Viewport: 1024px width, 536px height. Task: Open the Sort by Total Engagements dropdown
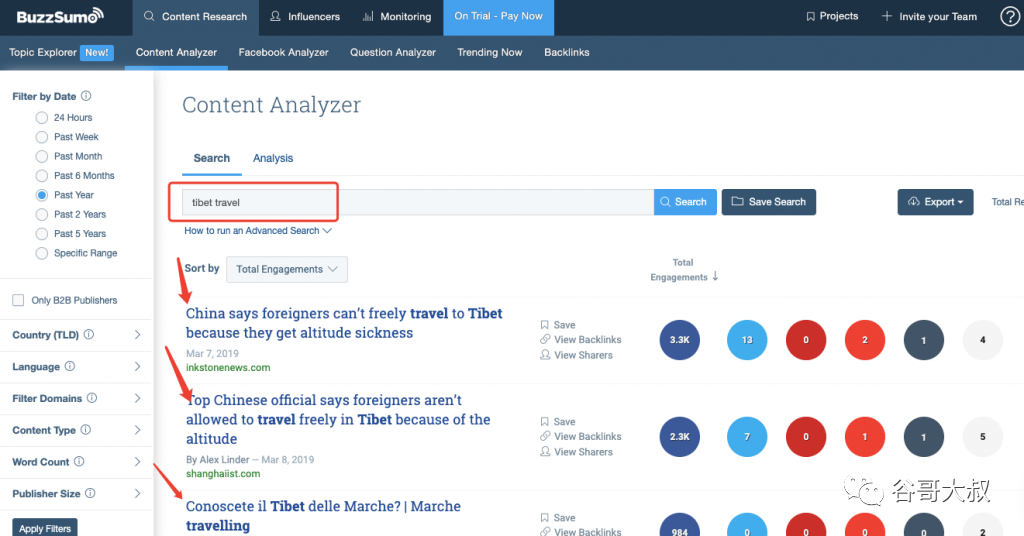click(287, 269)
